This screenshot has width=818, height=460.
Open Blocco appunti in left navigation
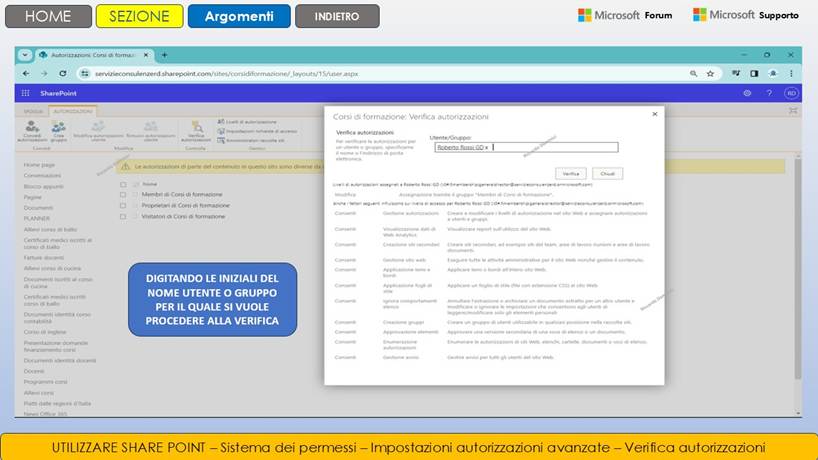(43, 187)
